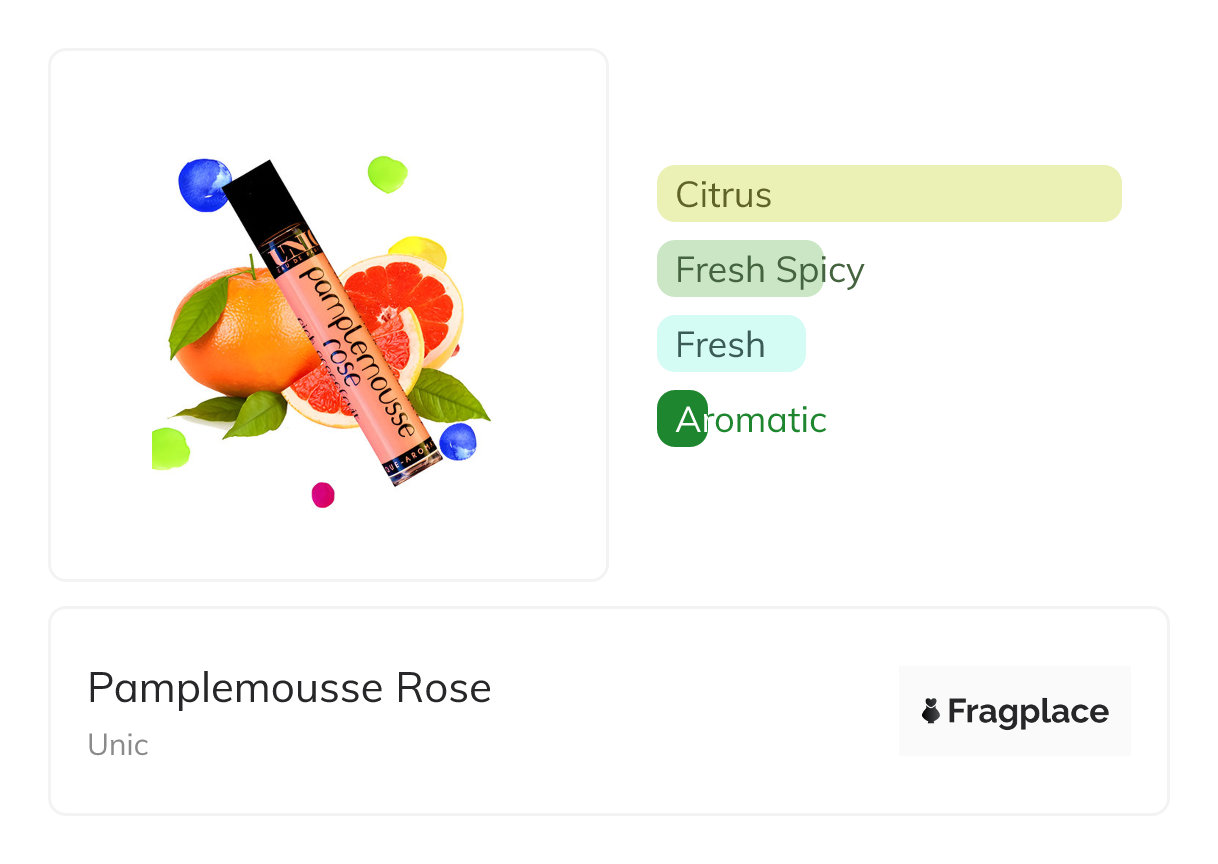This screenshot has height=864, width=1218.
Task: Click the blue blob beside bottle base
Action: point(458,441)
